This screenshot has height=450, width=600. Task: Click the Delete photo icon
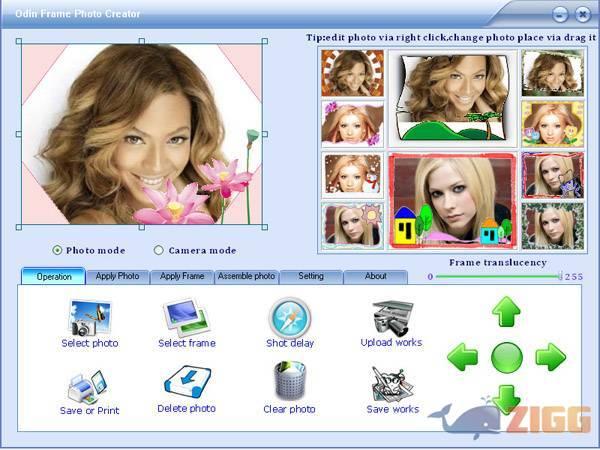point(186,382)
